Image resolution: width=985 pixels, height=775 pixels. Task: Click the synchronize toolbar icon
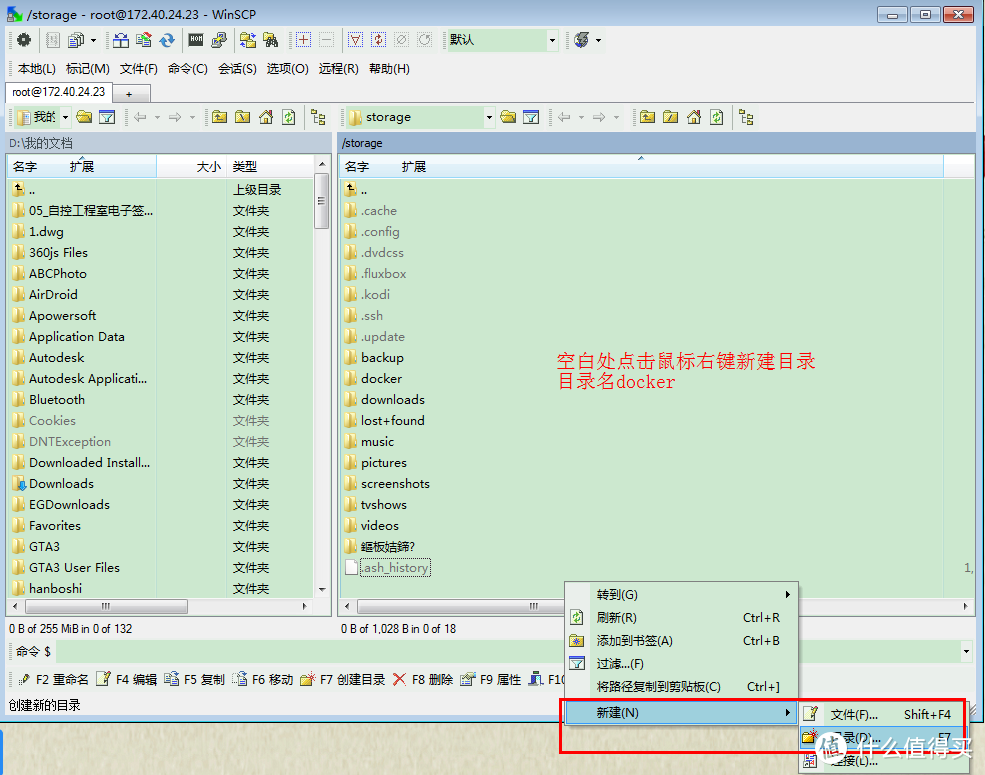[x=144, y=41]
